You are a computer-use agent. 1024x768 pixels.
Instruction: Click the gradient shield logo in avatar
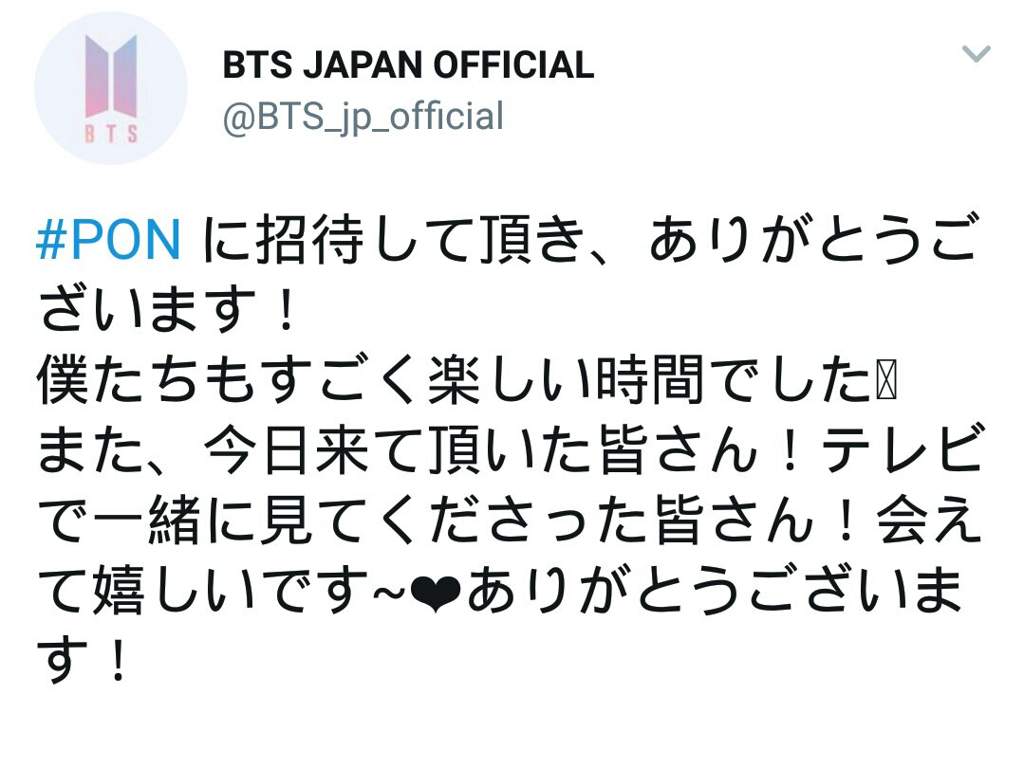(112, 76)
